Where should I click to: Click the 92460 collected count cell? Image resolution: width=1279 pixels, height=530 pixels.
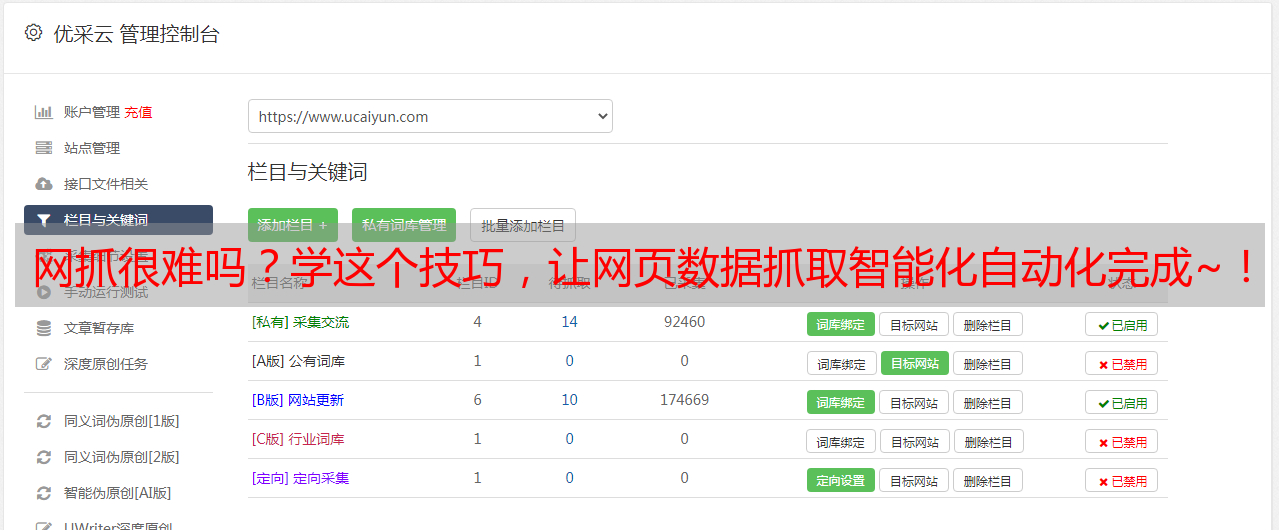(684, 322)
